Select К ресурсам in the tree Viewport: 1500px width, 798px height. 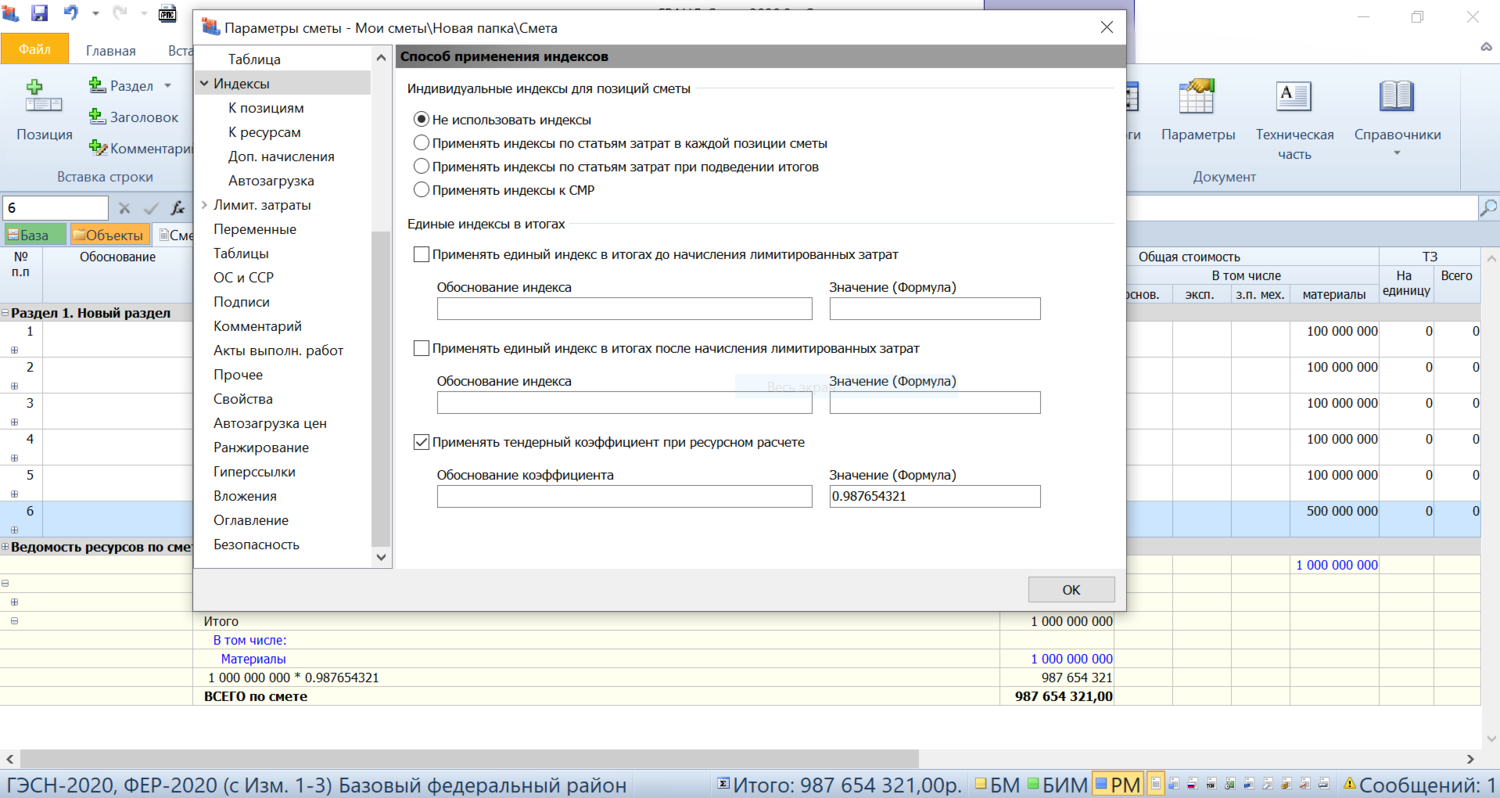coord(264,132)
